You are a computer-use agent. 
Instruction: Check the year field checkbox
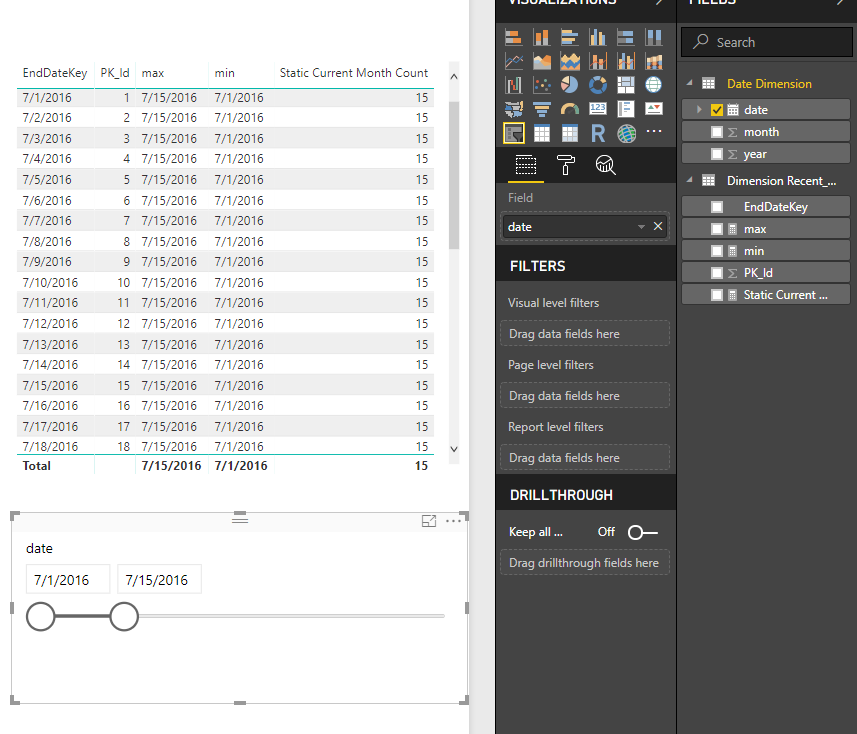[717, 154]
